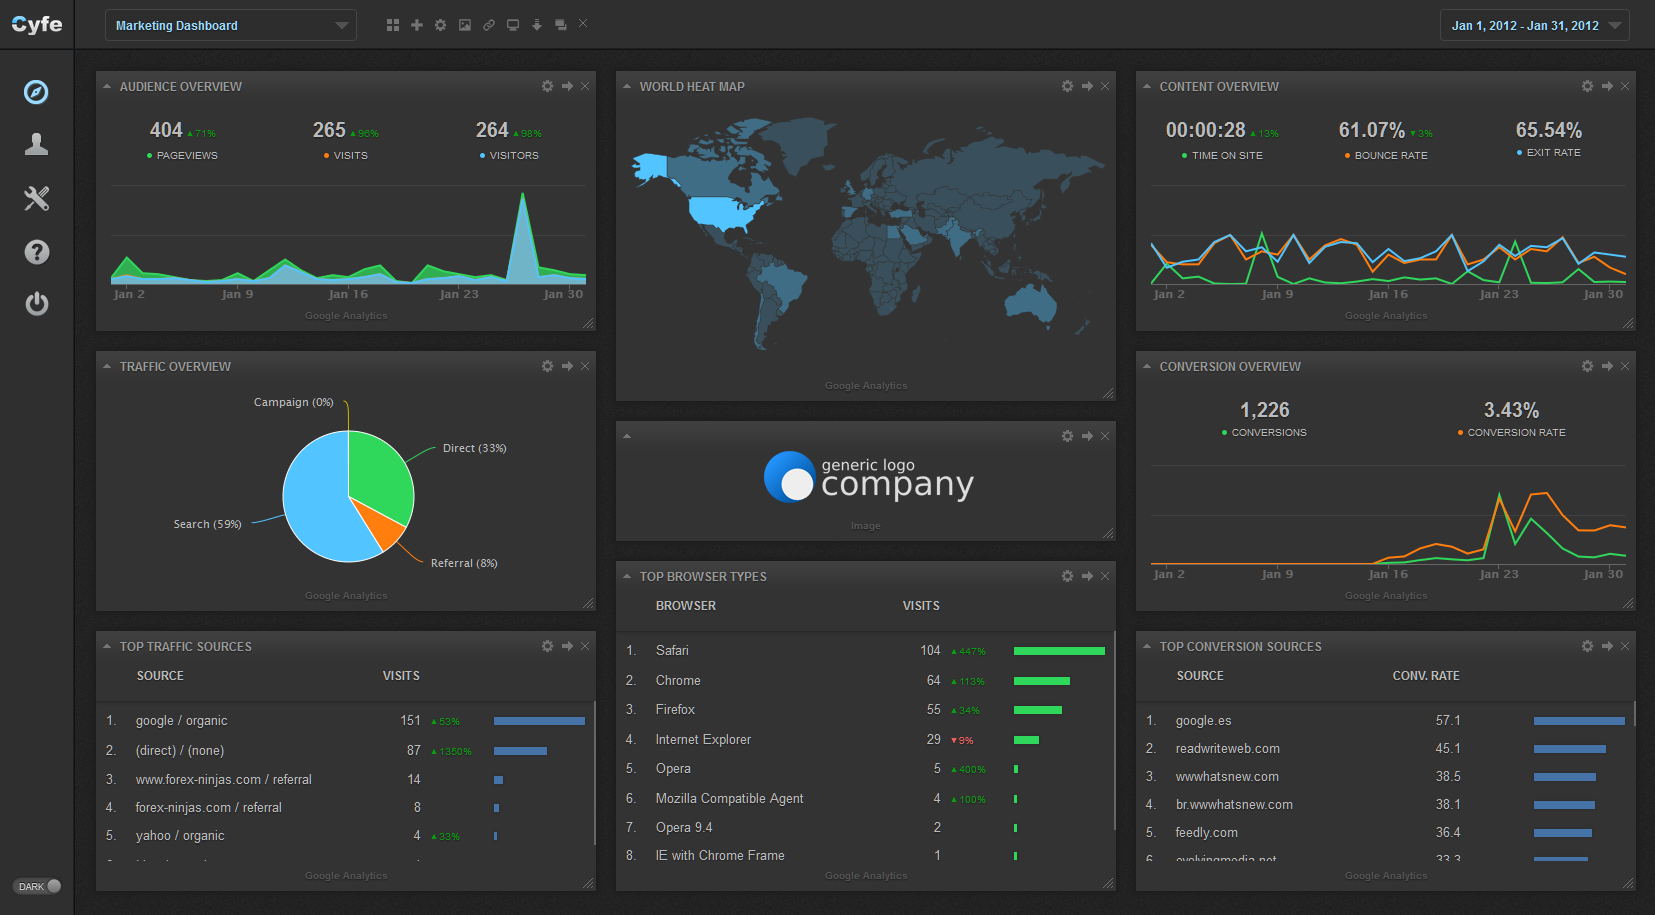This screenshot has height=915, width=1655.
Task: Add a new widget using the plus icon
Action: point(416,24)
